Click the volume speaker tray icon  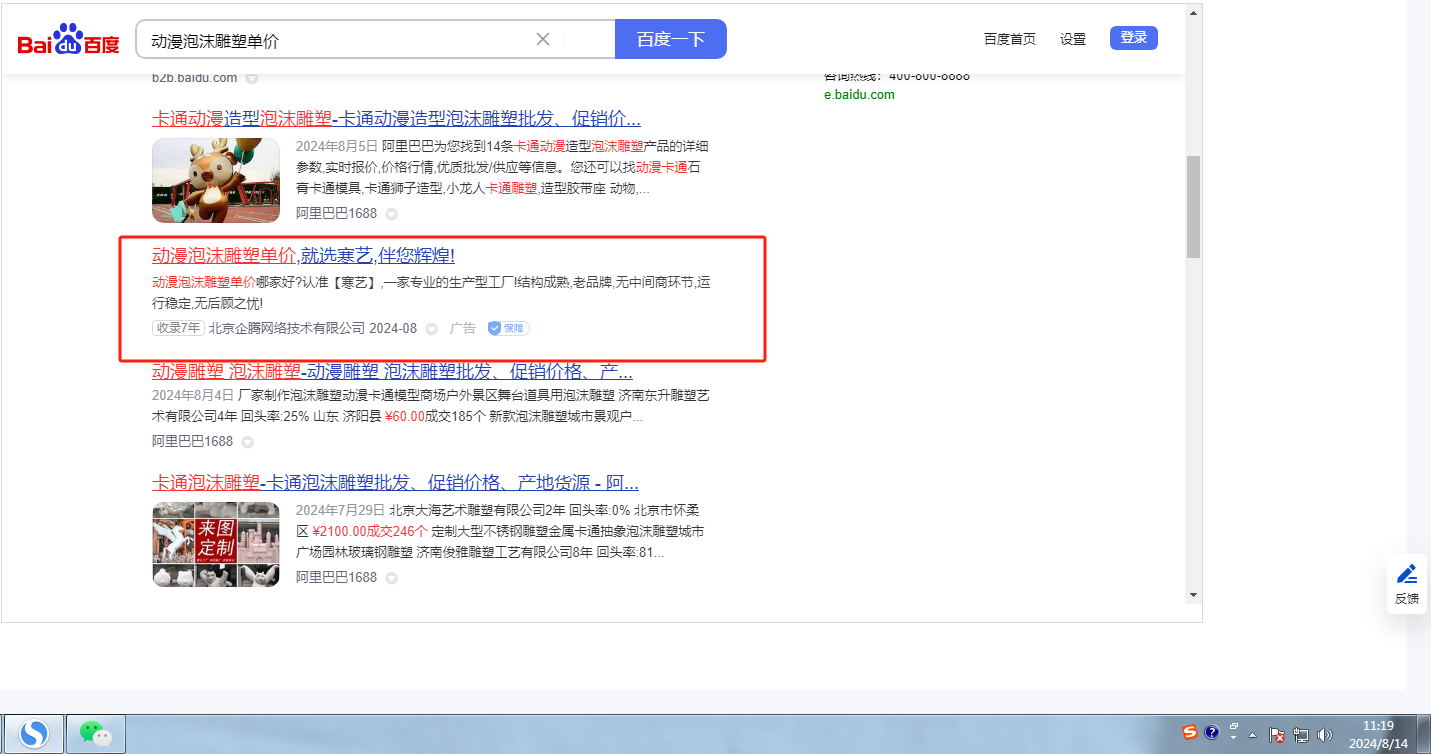pos(1326,735)
